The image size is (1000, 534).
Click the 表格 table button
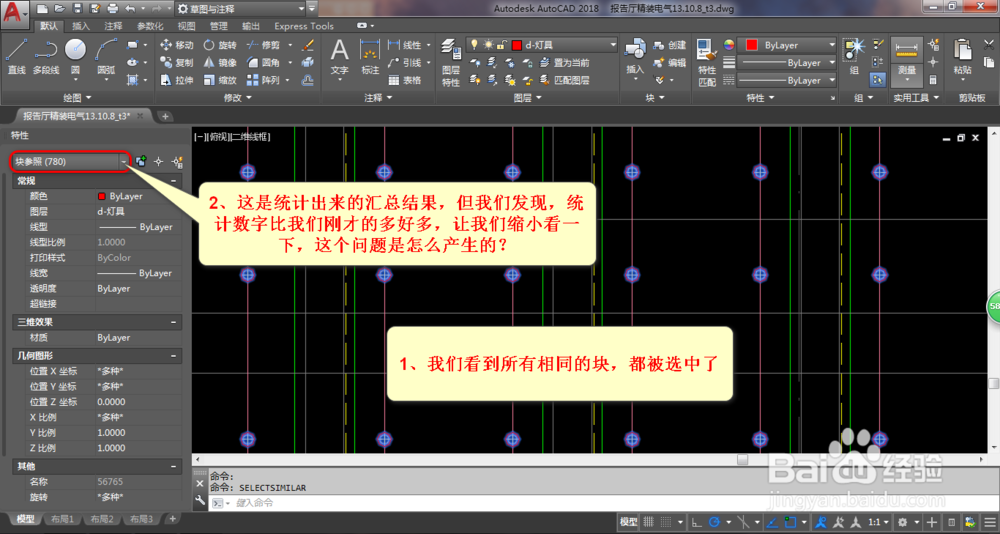(405, 80)
